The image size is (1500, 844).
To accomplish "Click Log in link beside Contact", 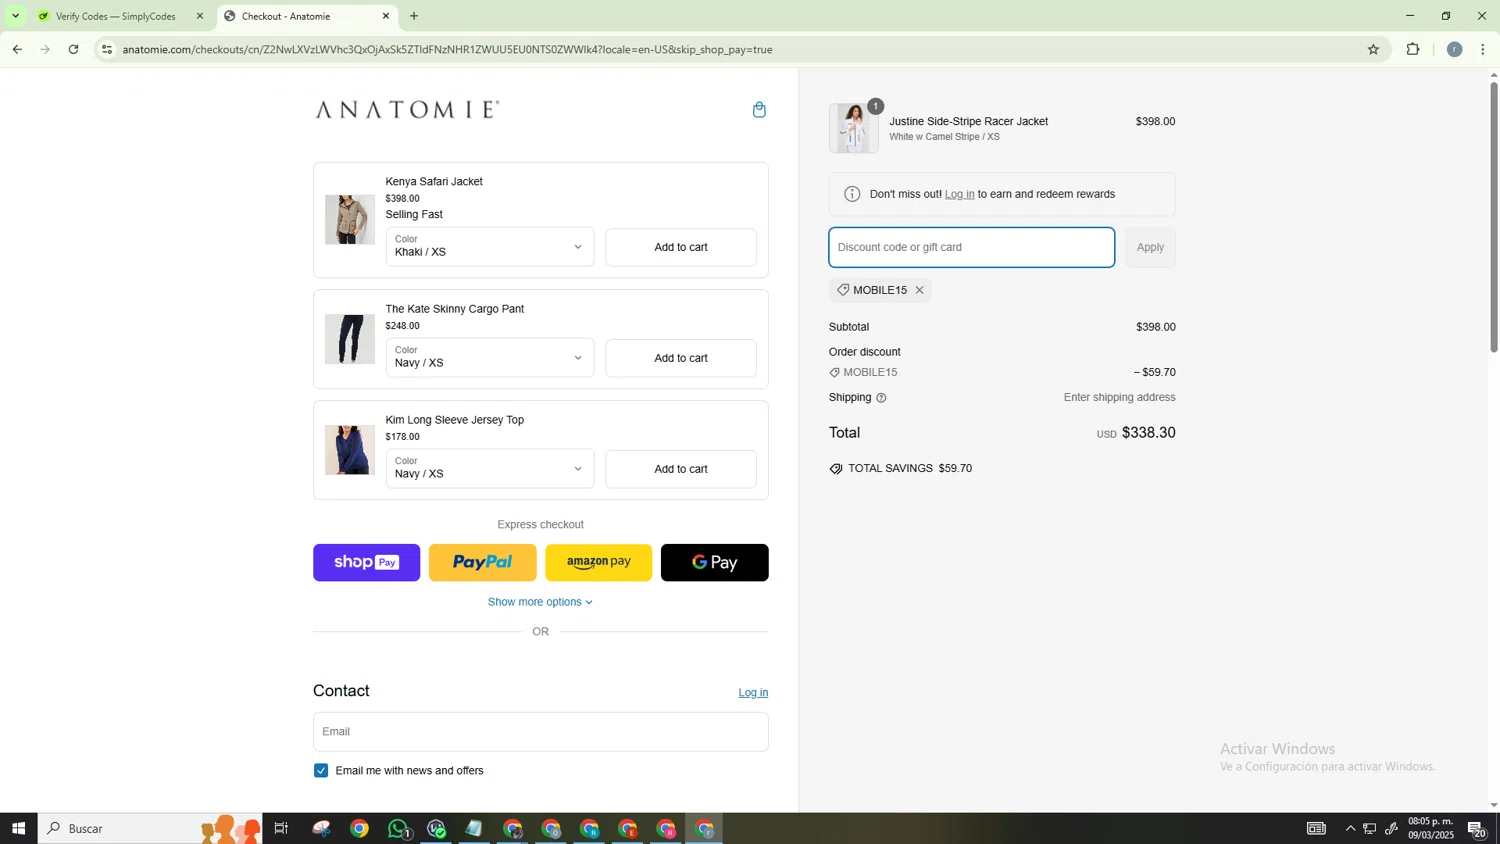I will [753, 693].
